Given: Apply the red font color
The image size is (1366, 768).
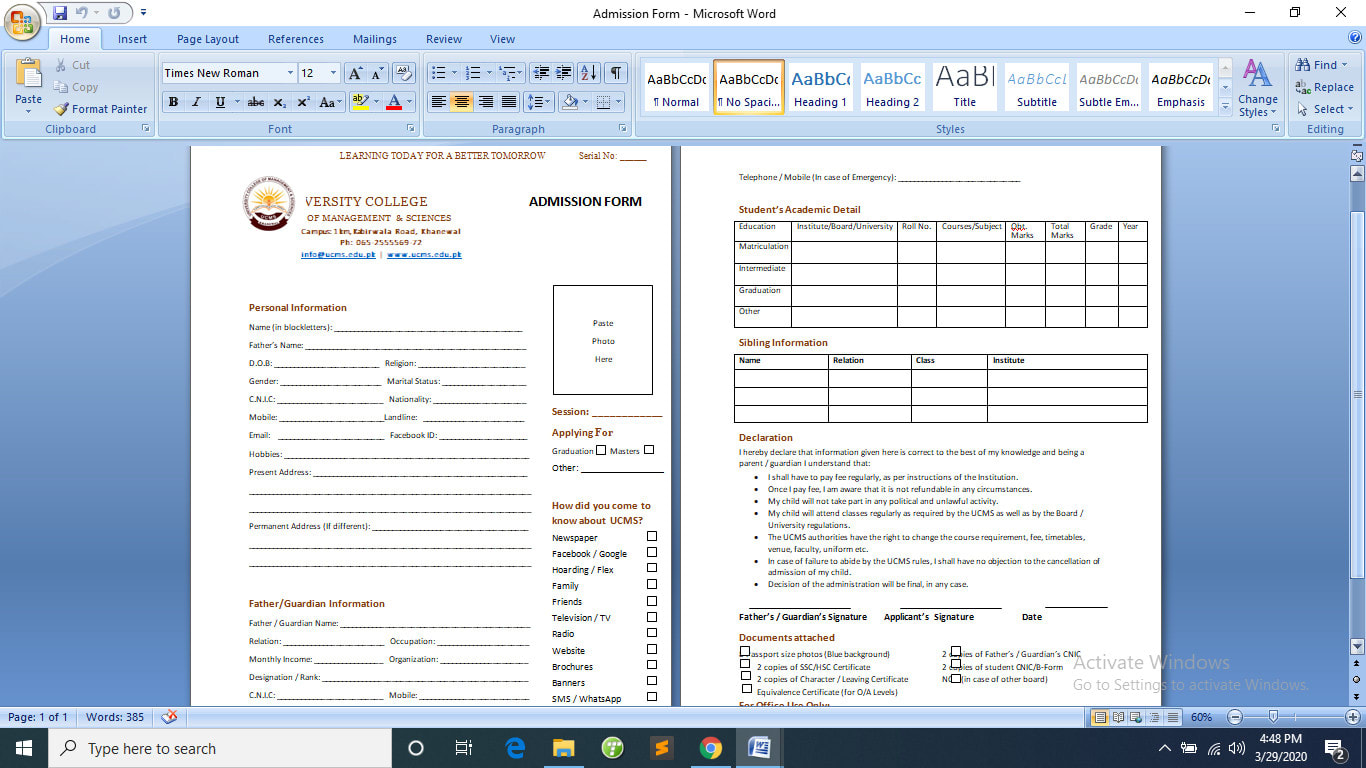Looking at the screenshot, I should tap(394, 102).
